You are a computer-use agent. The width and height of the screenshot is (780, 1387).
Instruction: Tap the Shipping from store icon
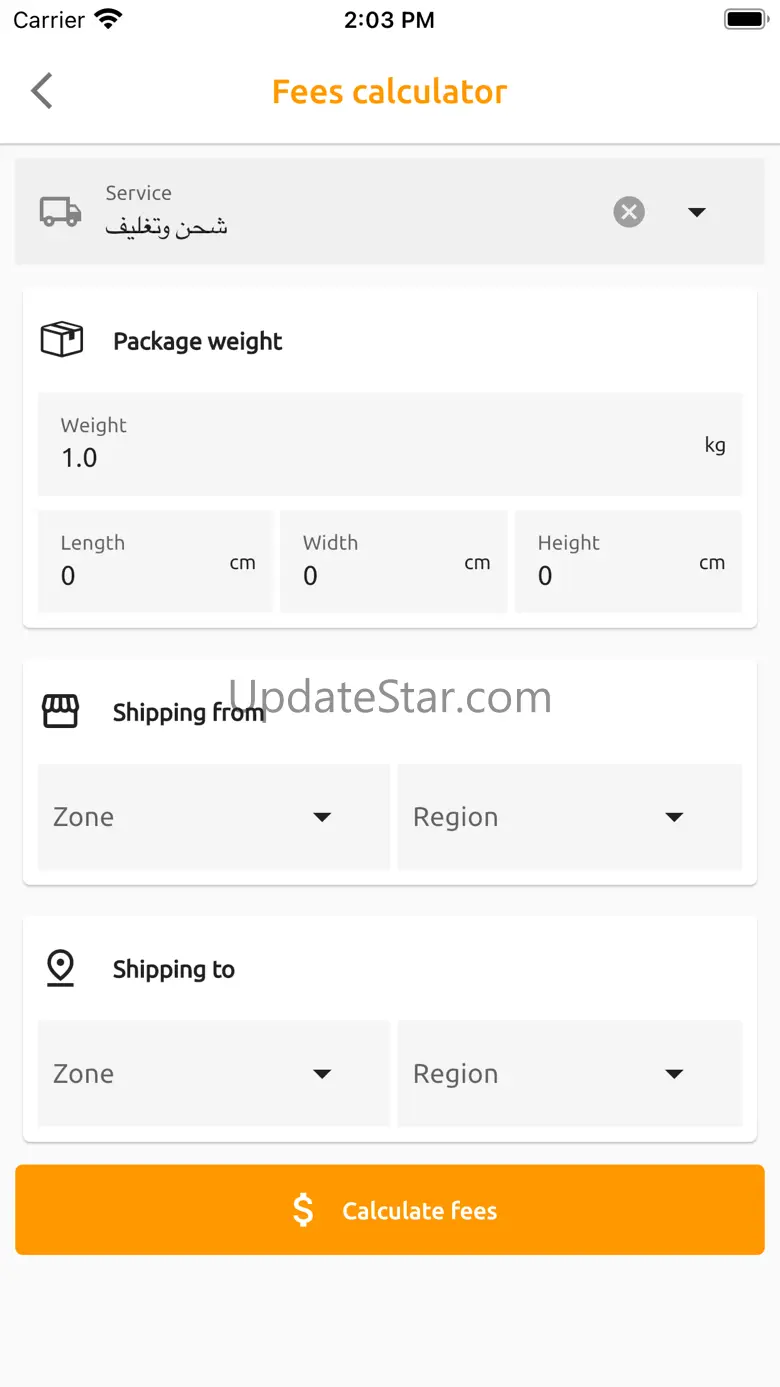(x=60, y=712)
